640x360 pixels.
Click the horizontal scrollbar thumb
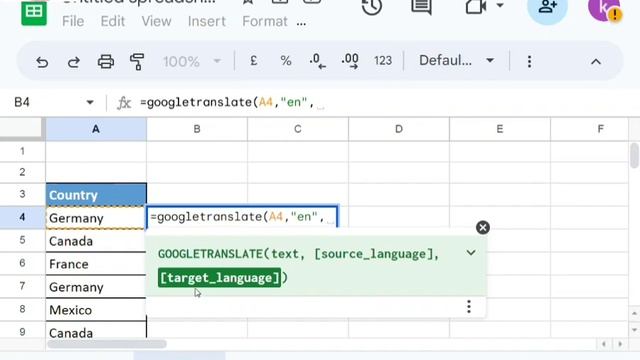click(x=107, y=344)
